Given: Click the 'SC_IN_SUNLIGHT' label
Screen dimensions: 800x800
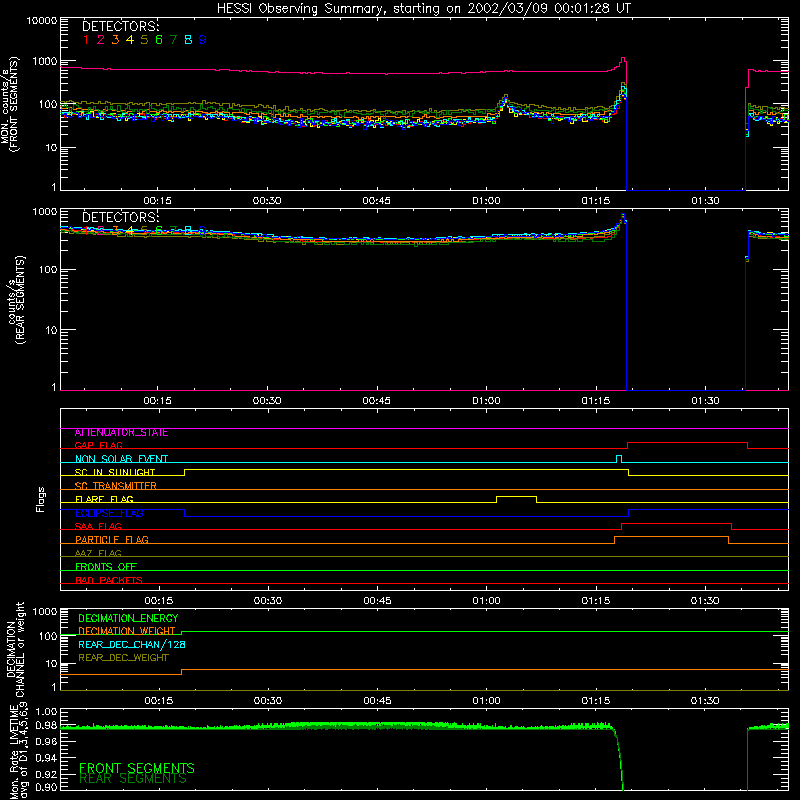Looking at the screenshot, I should point(115,472).
